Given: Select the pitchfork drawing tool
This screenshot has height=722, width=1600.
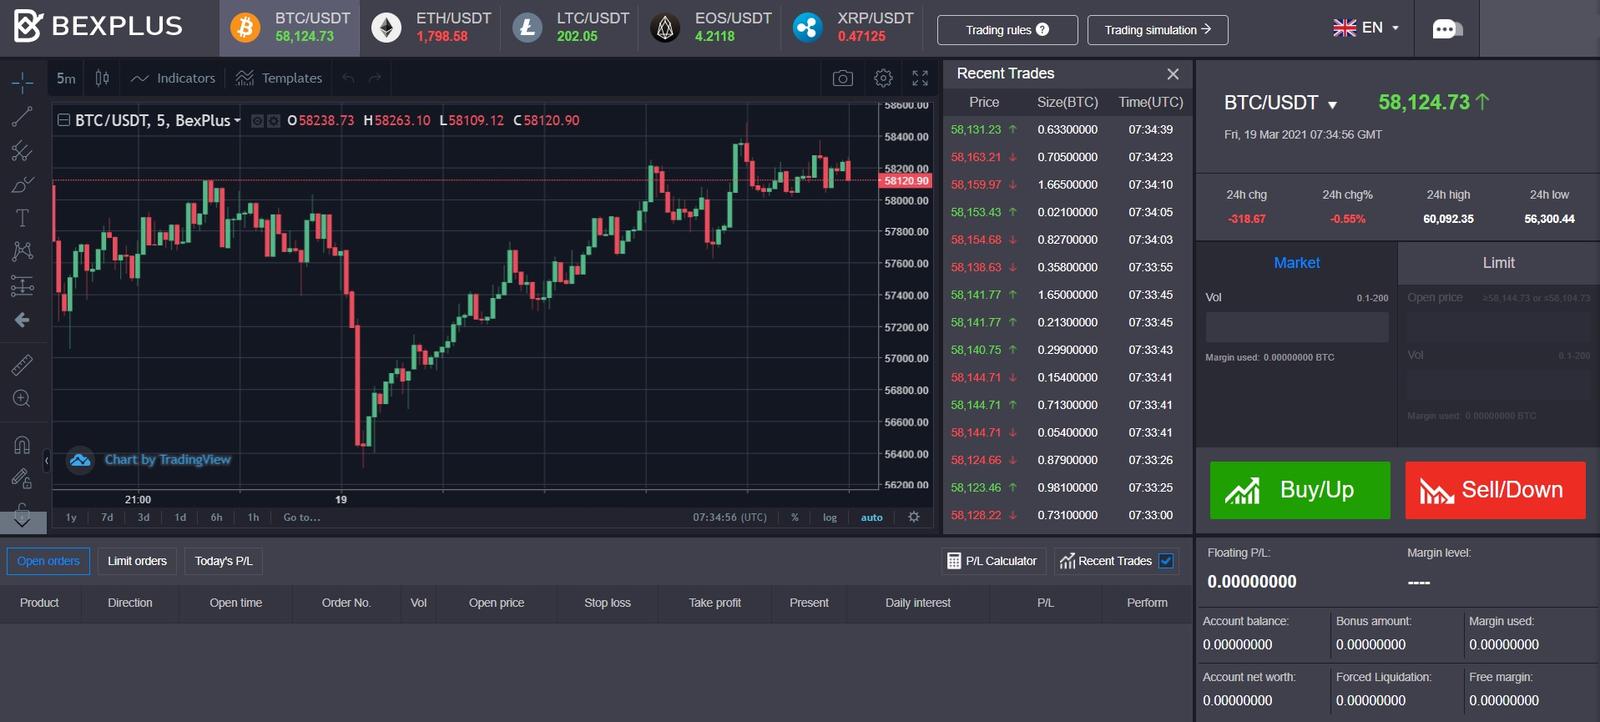Looking at the screenshot, I should coord(22,151).
